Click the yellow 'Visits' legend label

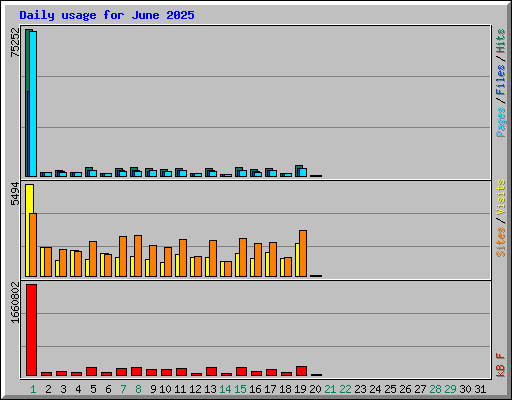tap(501, 198)
